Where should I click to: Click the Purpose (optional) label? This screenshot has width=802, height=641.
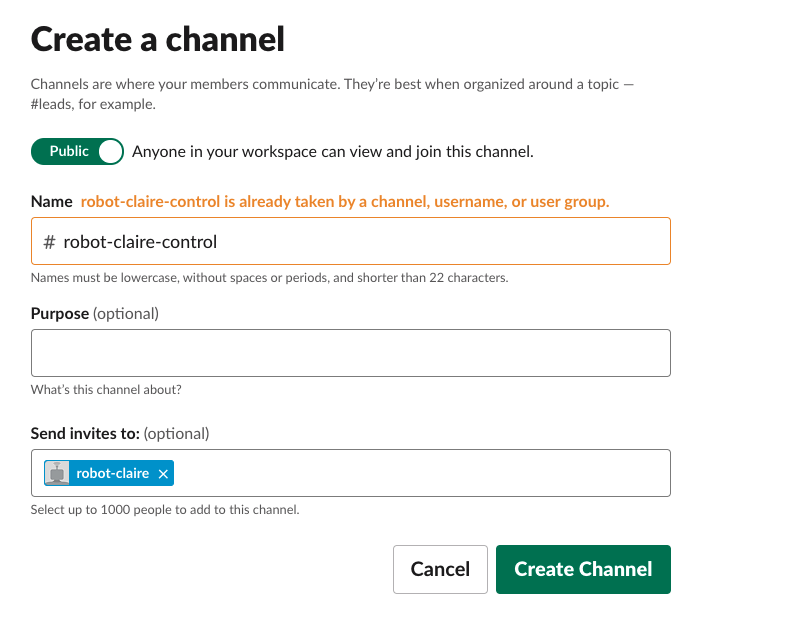pyautogui.click(x=94, y=313)
